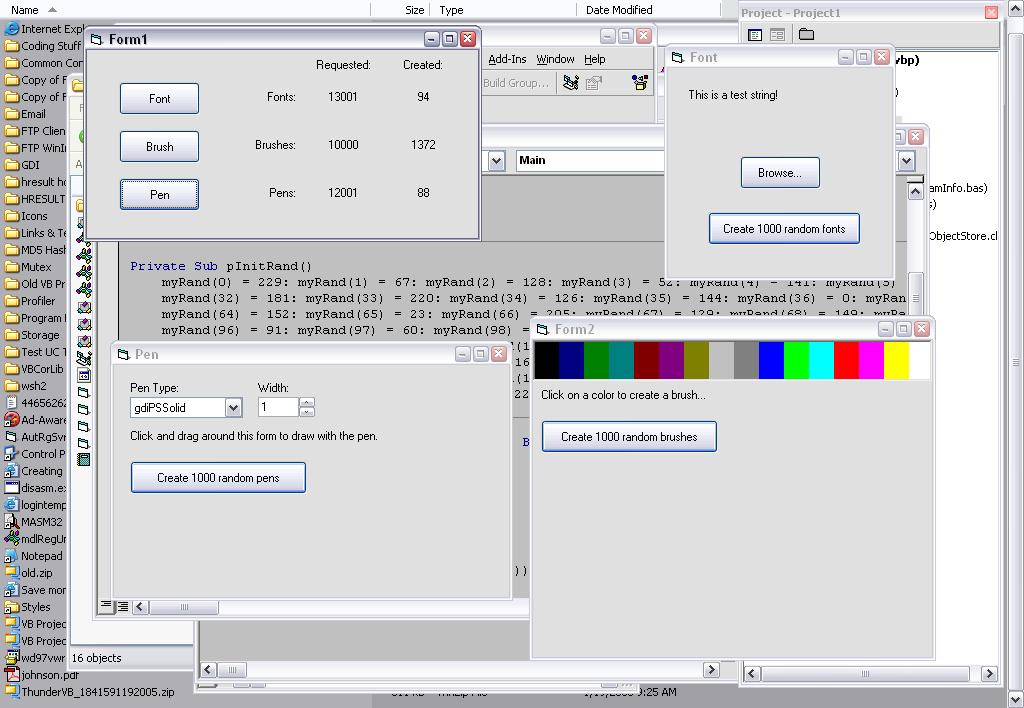Select the Ad-Aware icon in file list
Screen dimensions: 1024x708
point(12,420)
